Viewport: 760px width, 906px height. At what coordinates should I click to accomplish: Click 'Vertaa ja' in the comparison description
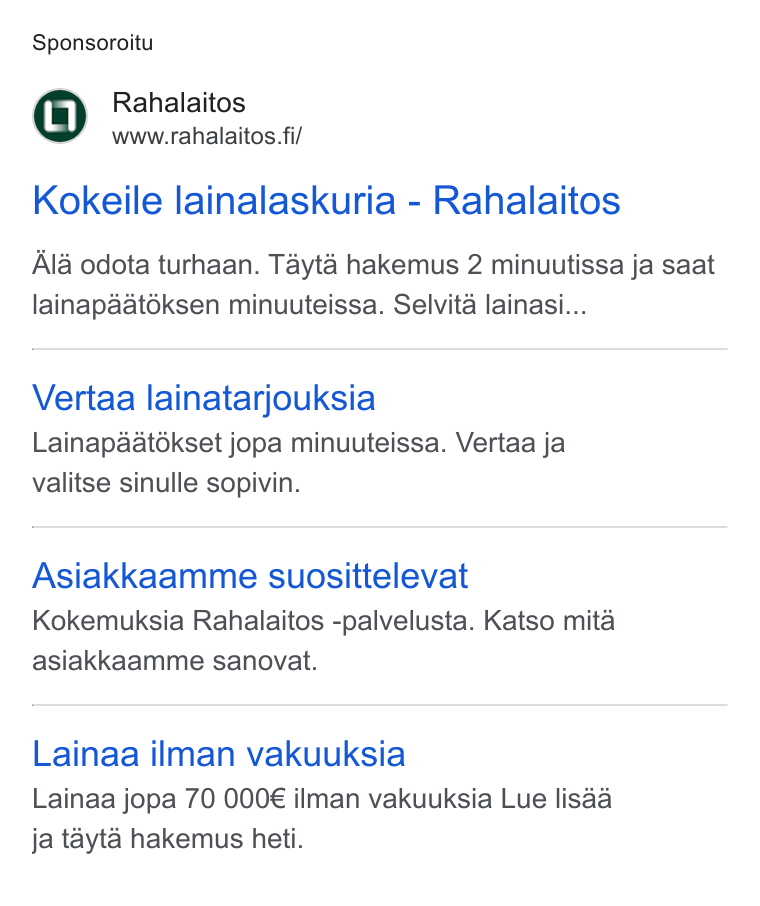pyautogui.click(x=510, y=444)
